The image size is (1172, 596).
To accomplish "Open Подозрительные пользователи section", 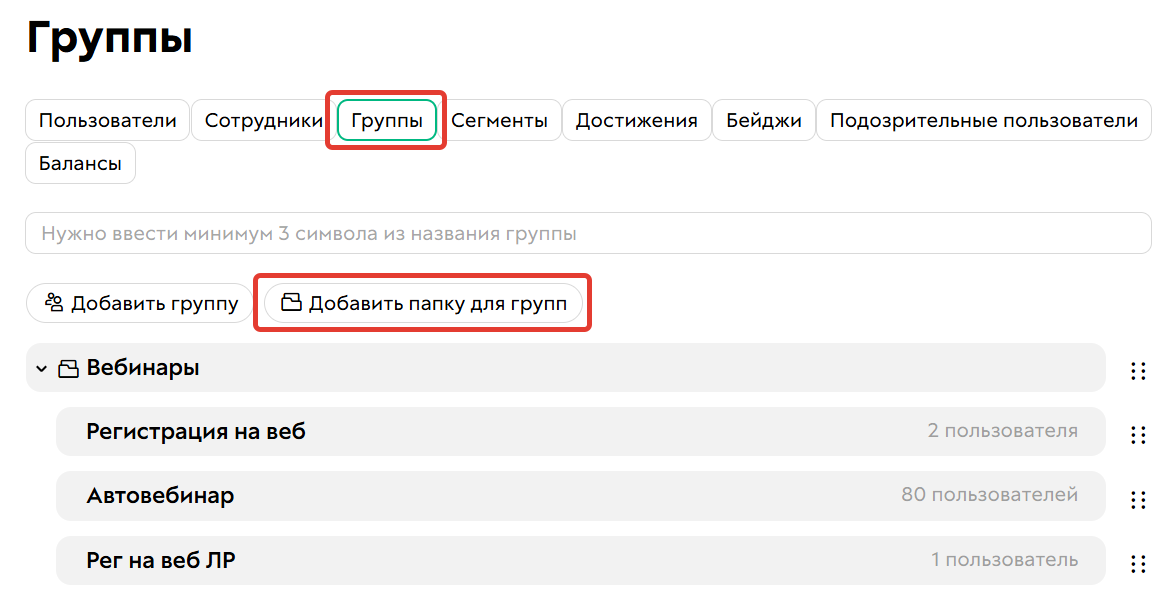I will pos(983,119).
